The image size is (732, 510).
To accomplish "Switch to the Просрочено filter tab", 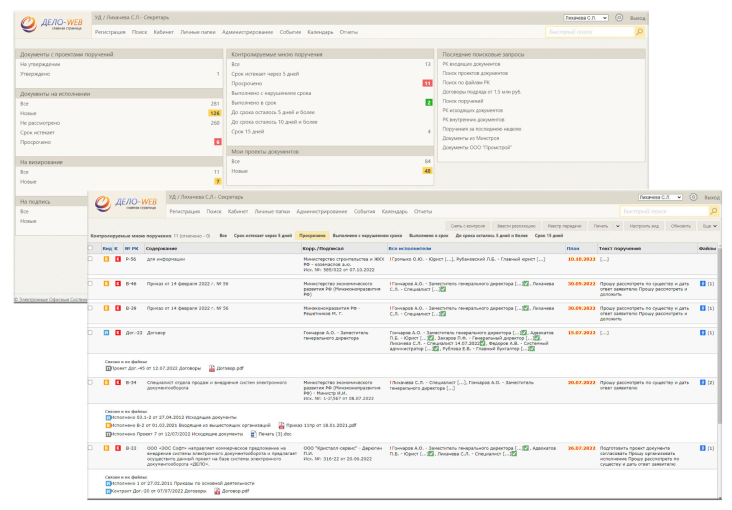I will (312, 235).
